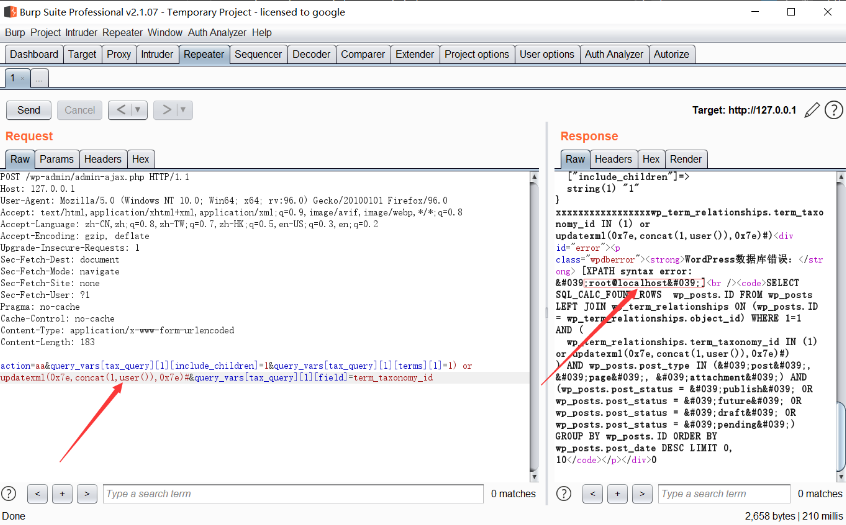Image resolution: width=846 pixels, height=525 pixels.
Task: Click the Host: 127.0.0.1 header line
Action: [x=38, y=189]
